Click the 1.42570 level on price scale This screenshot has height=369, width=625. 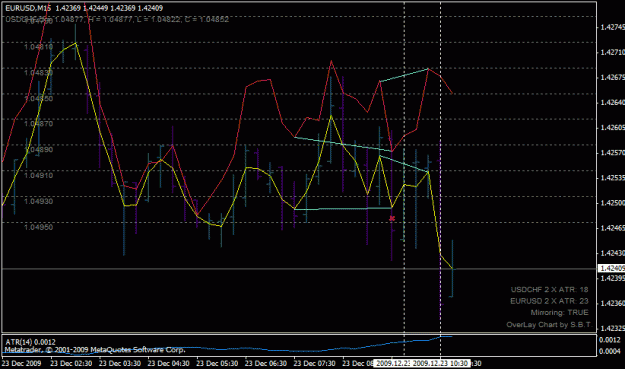pyautogui.click(x=612, y=153)
